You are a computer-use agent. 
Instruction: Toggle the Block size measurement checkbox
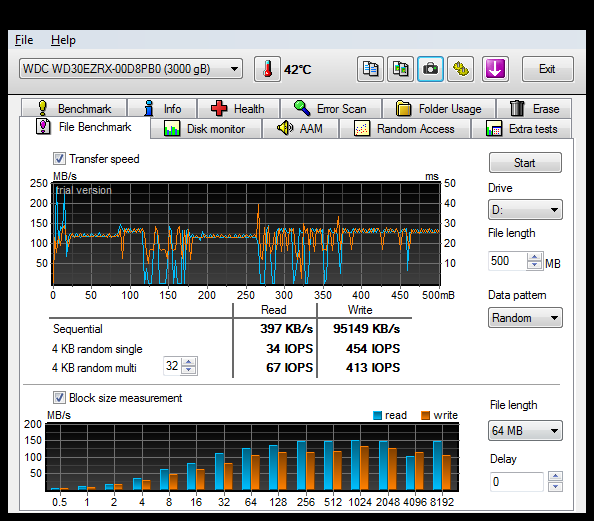pos(59,397)
